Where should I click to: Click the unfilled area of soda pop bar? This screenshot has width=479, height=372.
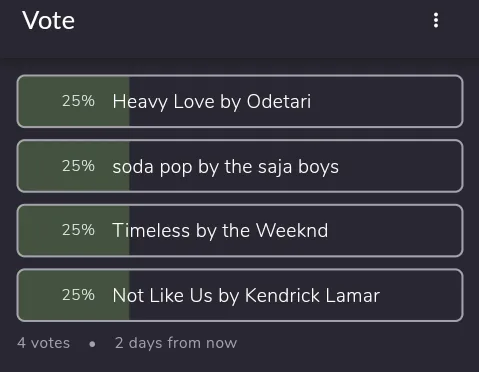coord(400,166)
